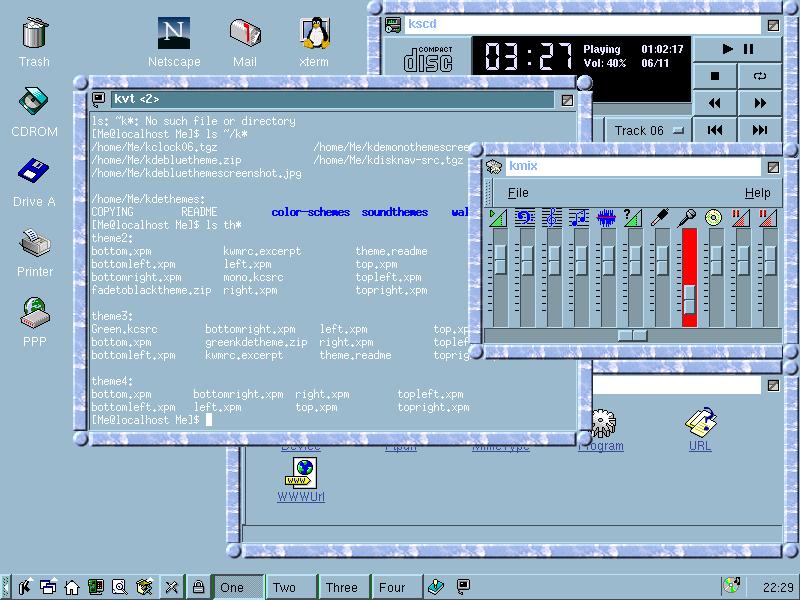Stop CD playback in kscd
Screen dimensions: 800x600
point(715,76)
